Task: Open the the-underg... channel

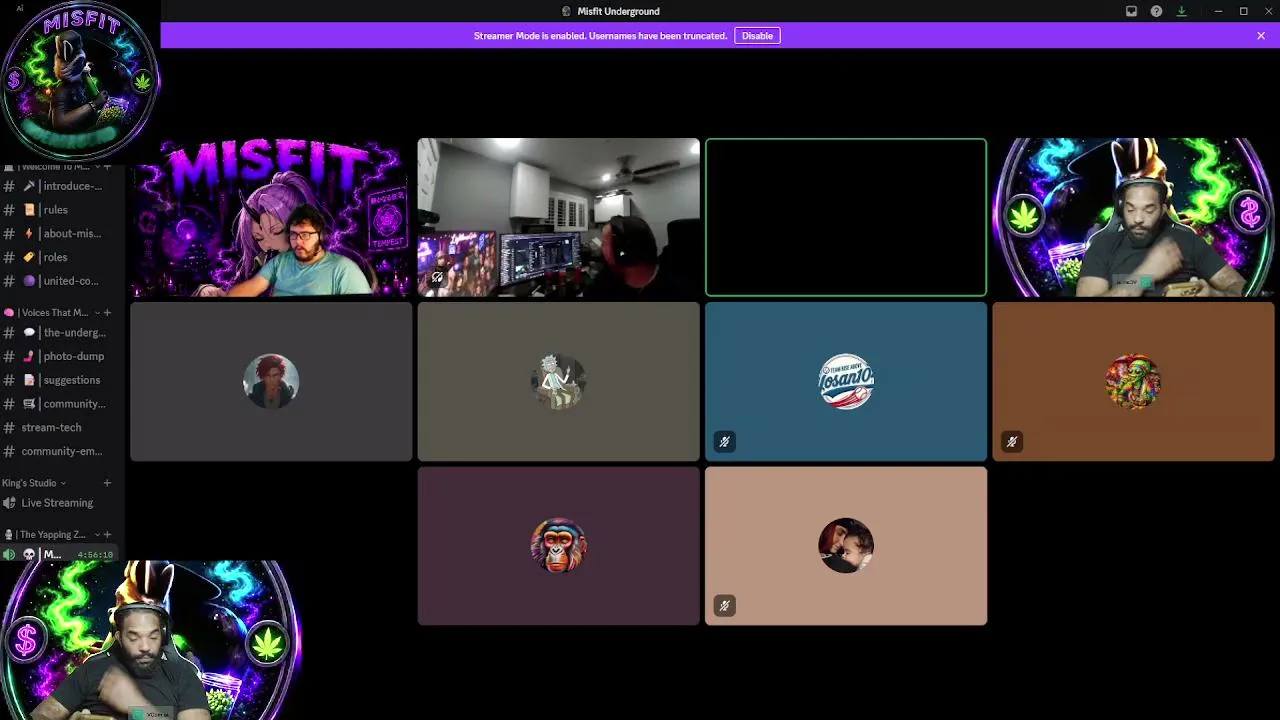Action: click(62, 333)
